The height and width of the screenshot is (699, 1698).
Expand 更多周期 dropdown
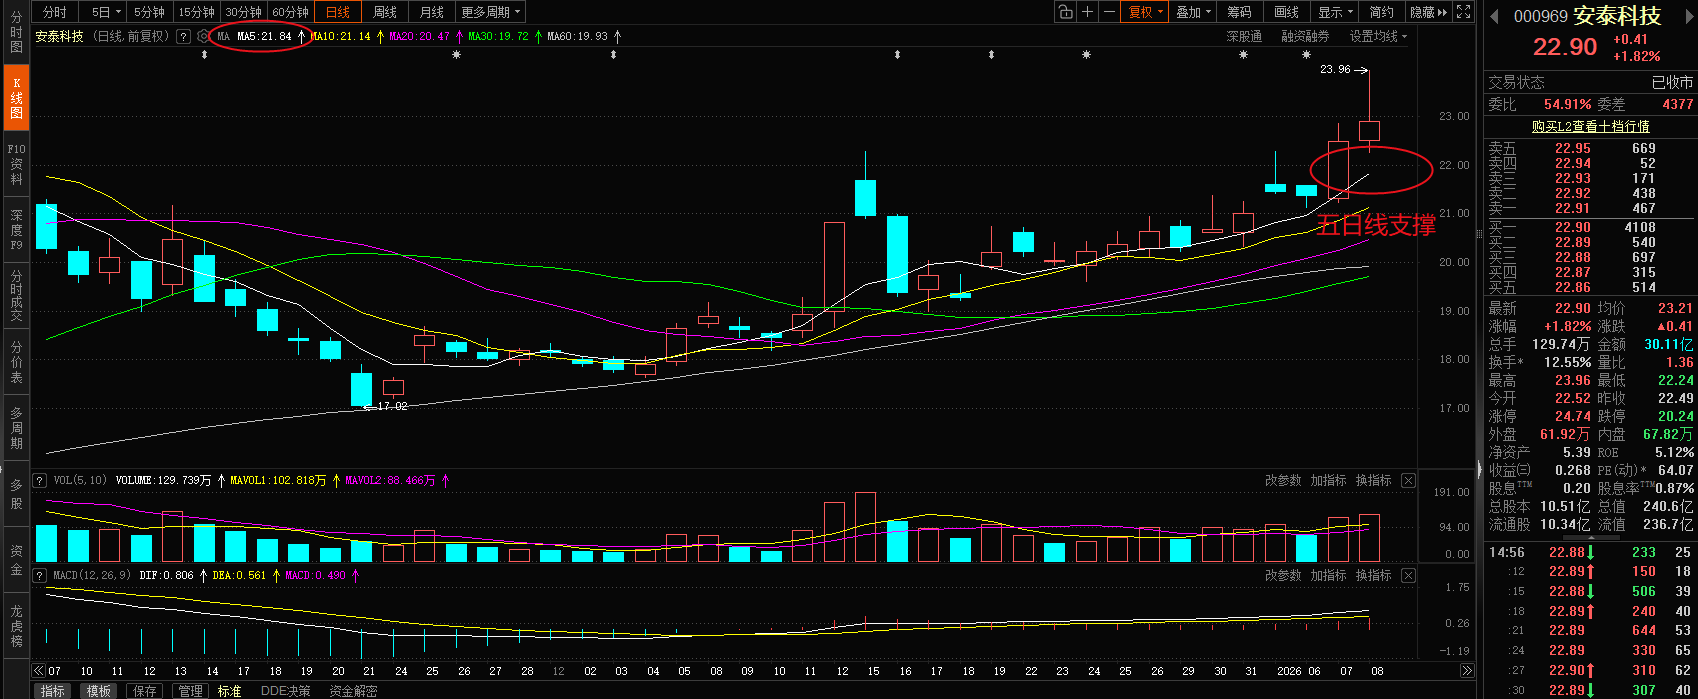(x=491, y=12)
